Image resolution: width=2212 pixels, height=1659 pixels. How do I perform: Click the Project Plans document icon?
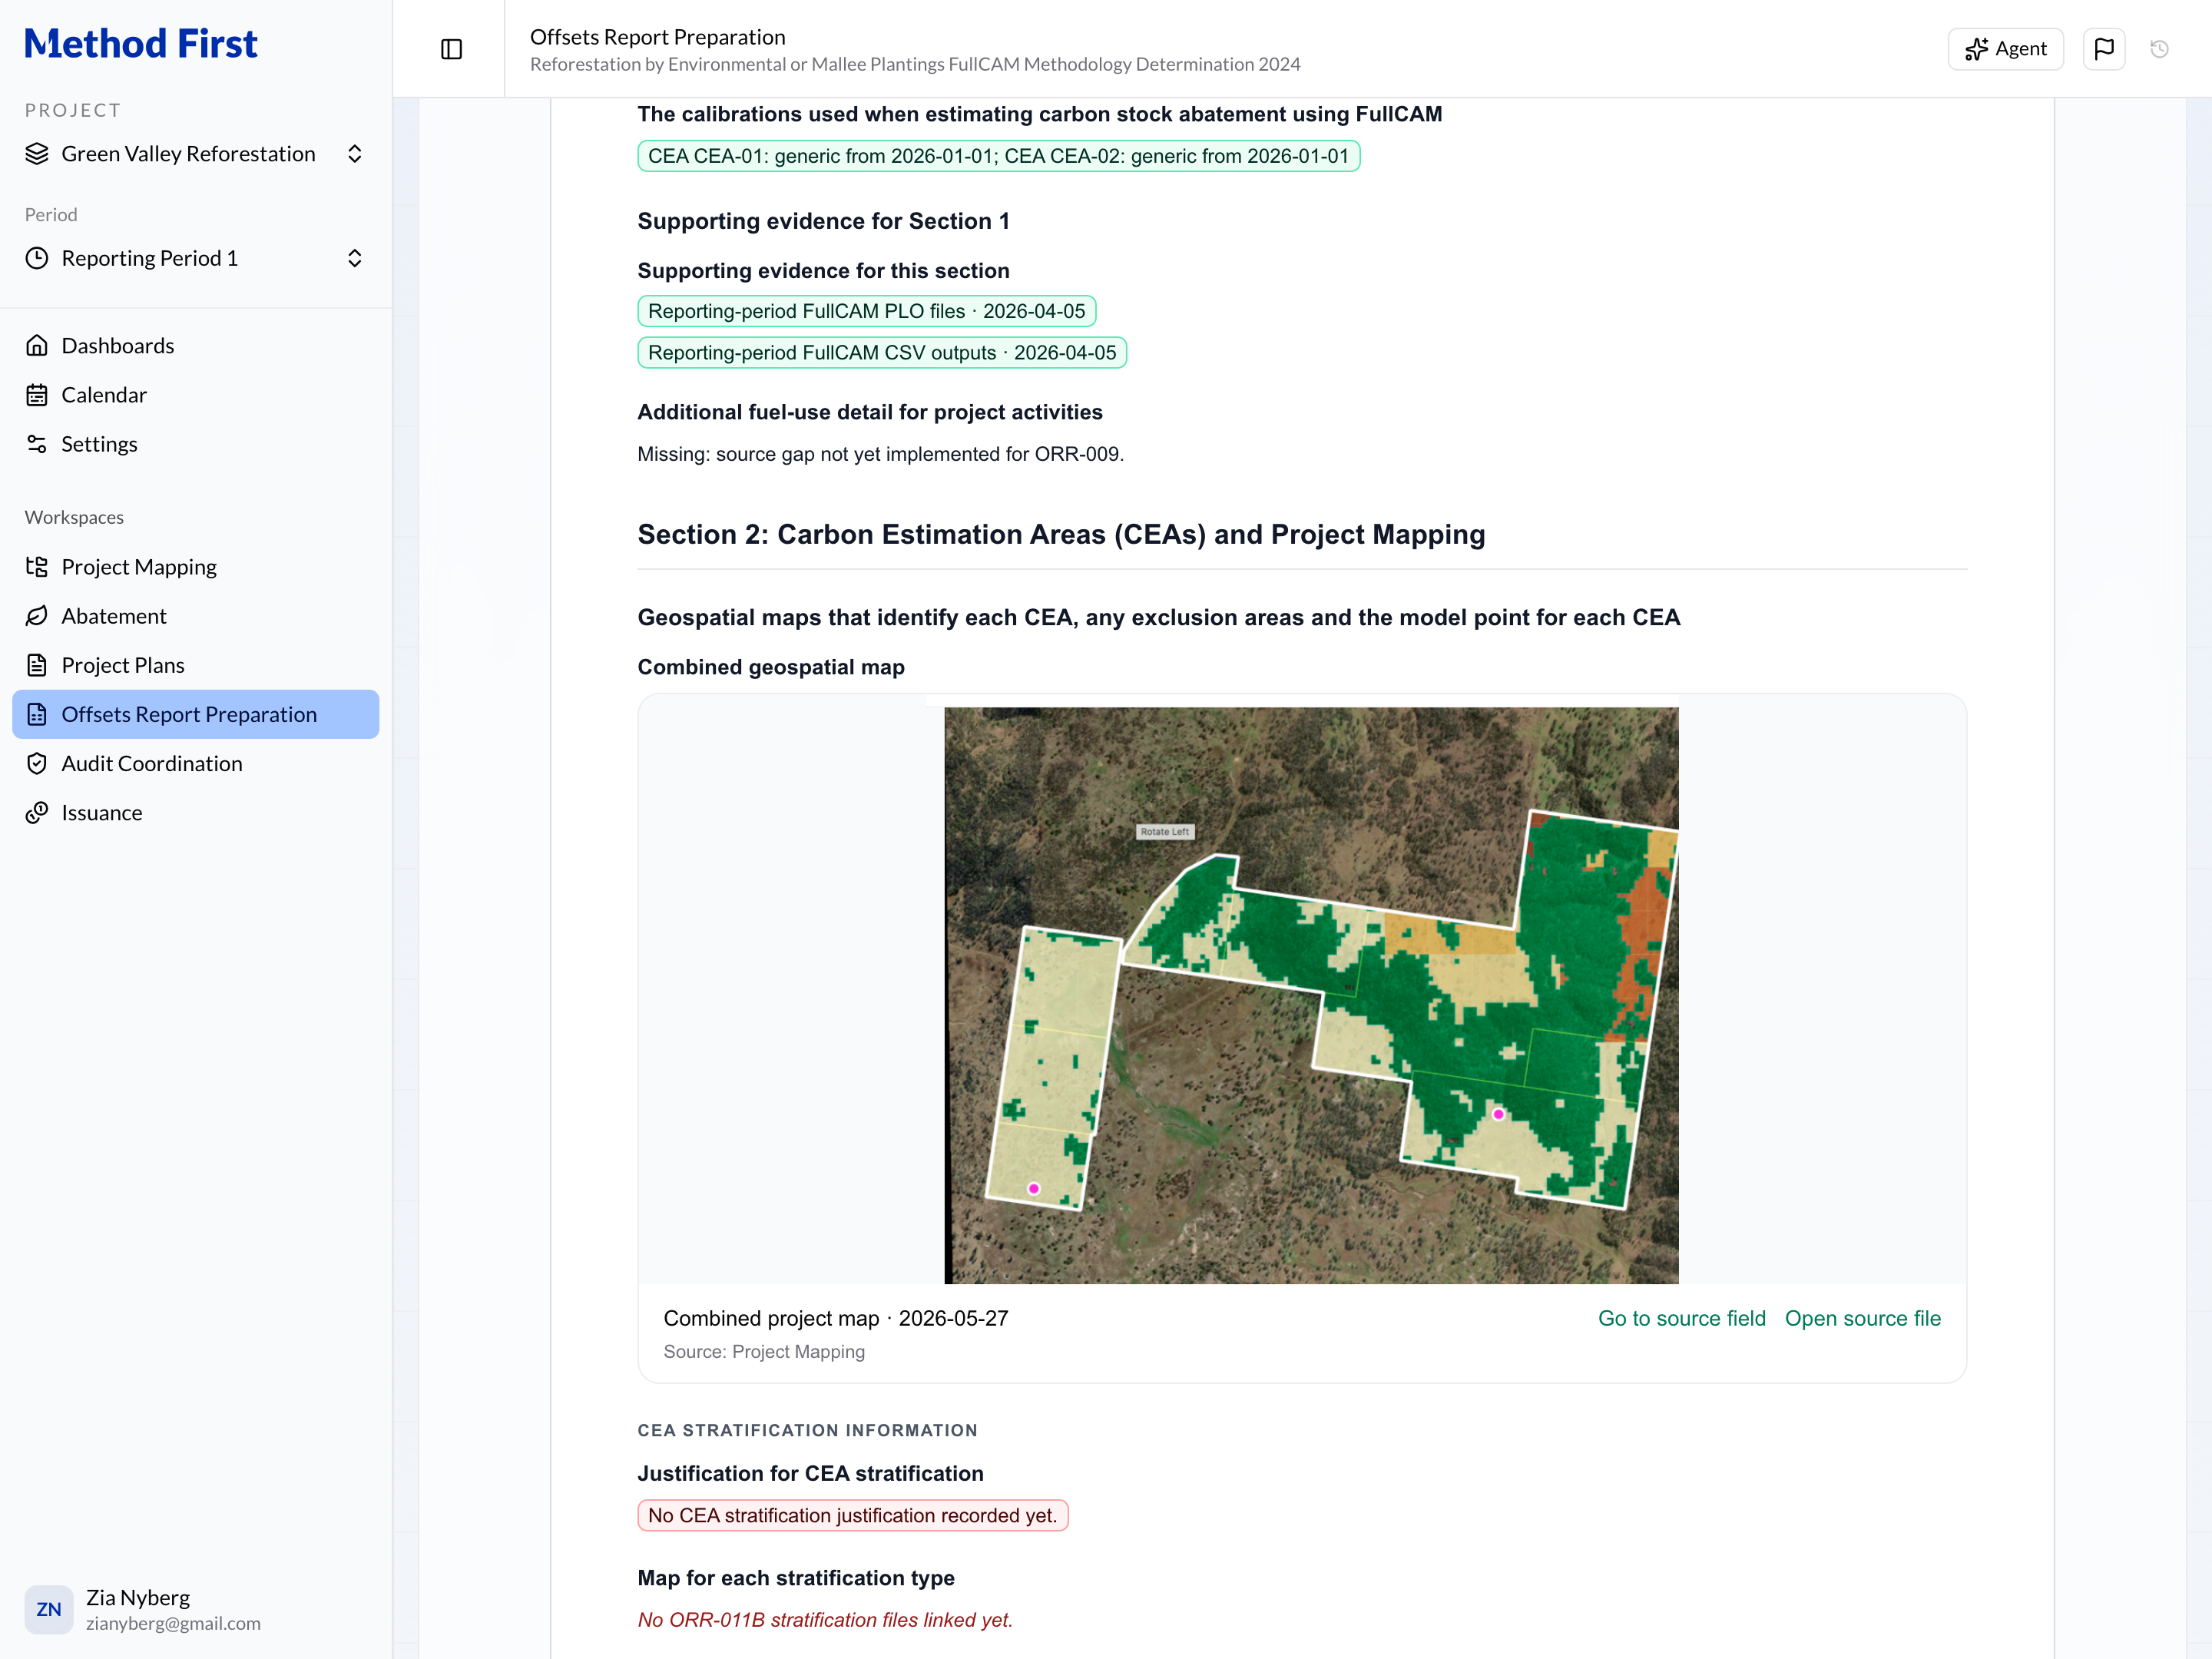click(x=37, y=665)
